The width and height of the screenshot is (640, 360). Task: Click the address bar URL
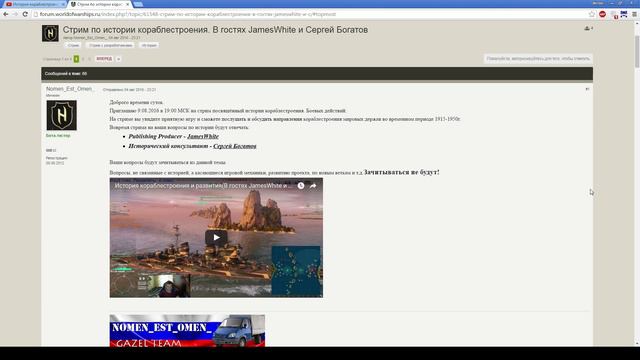[188, 14]
